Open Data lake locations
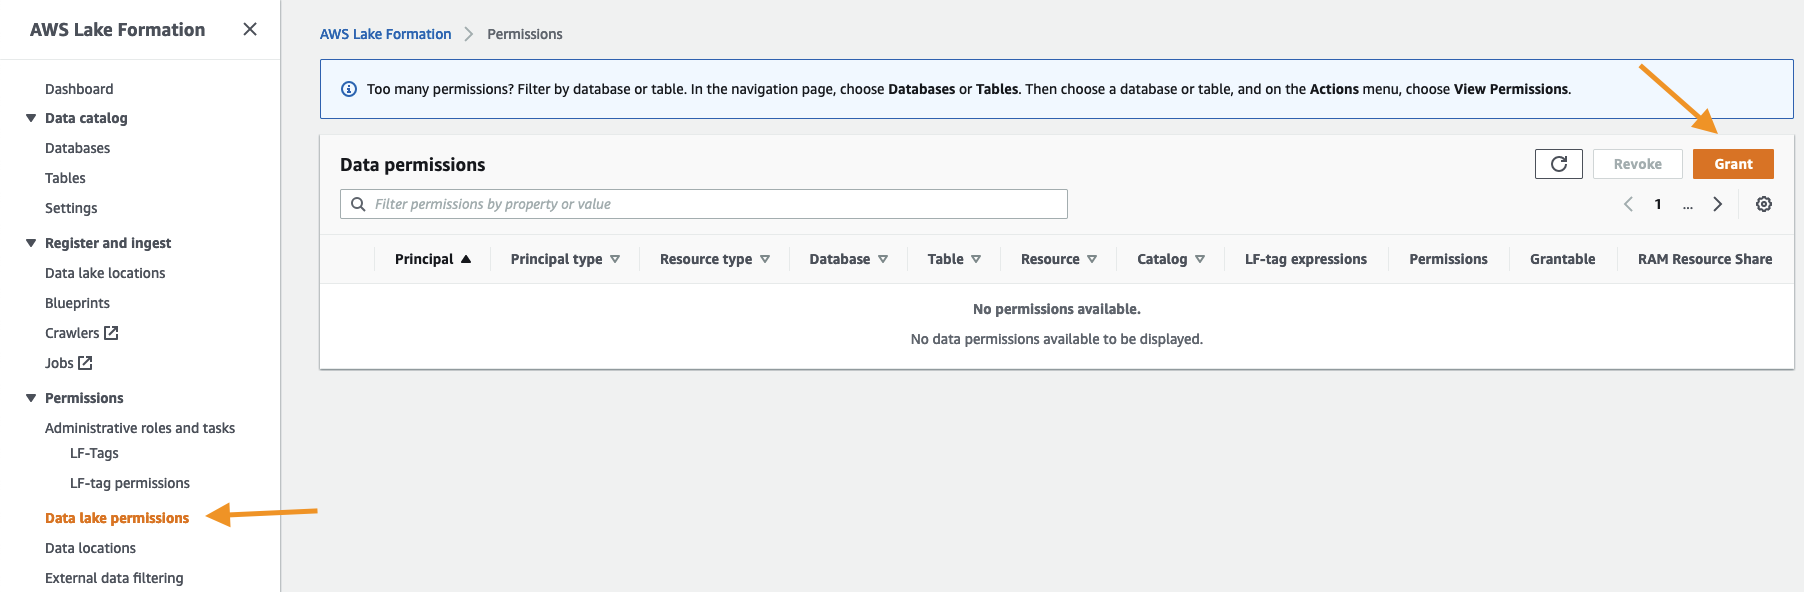Image resolution: width=1804 pixels, height=592 pixels. tap(105, 273)
